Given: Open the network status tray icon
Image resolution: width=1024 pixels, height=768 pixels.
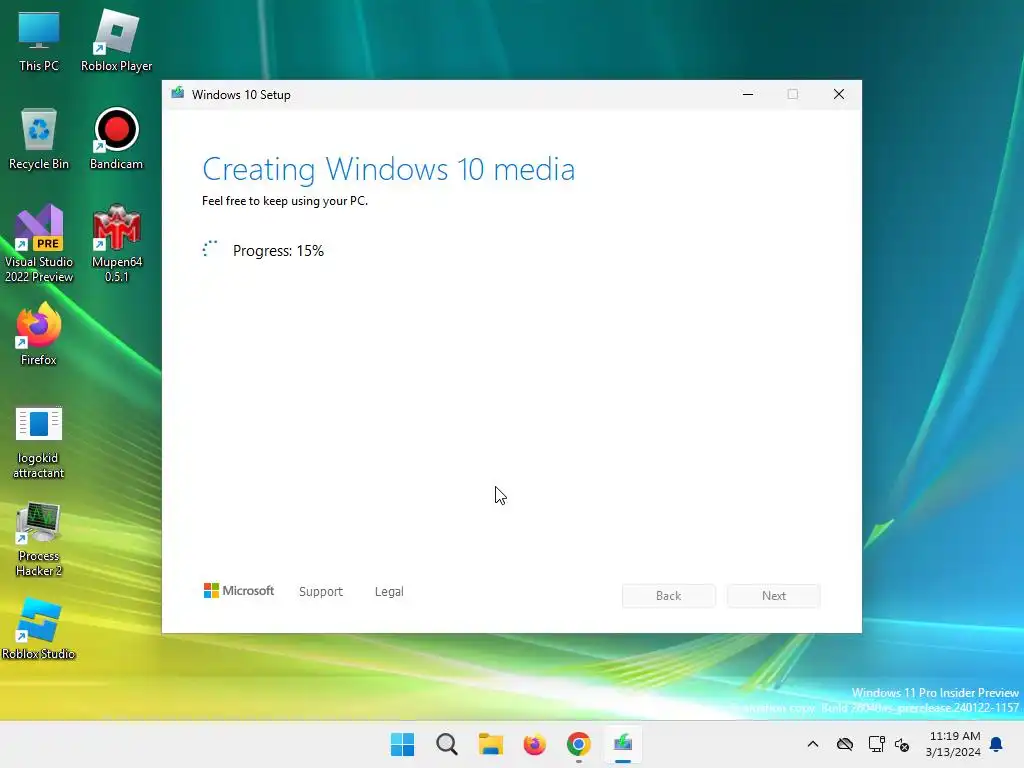Looking at the screenshot, I should coord(876,744).
